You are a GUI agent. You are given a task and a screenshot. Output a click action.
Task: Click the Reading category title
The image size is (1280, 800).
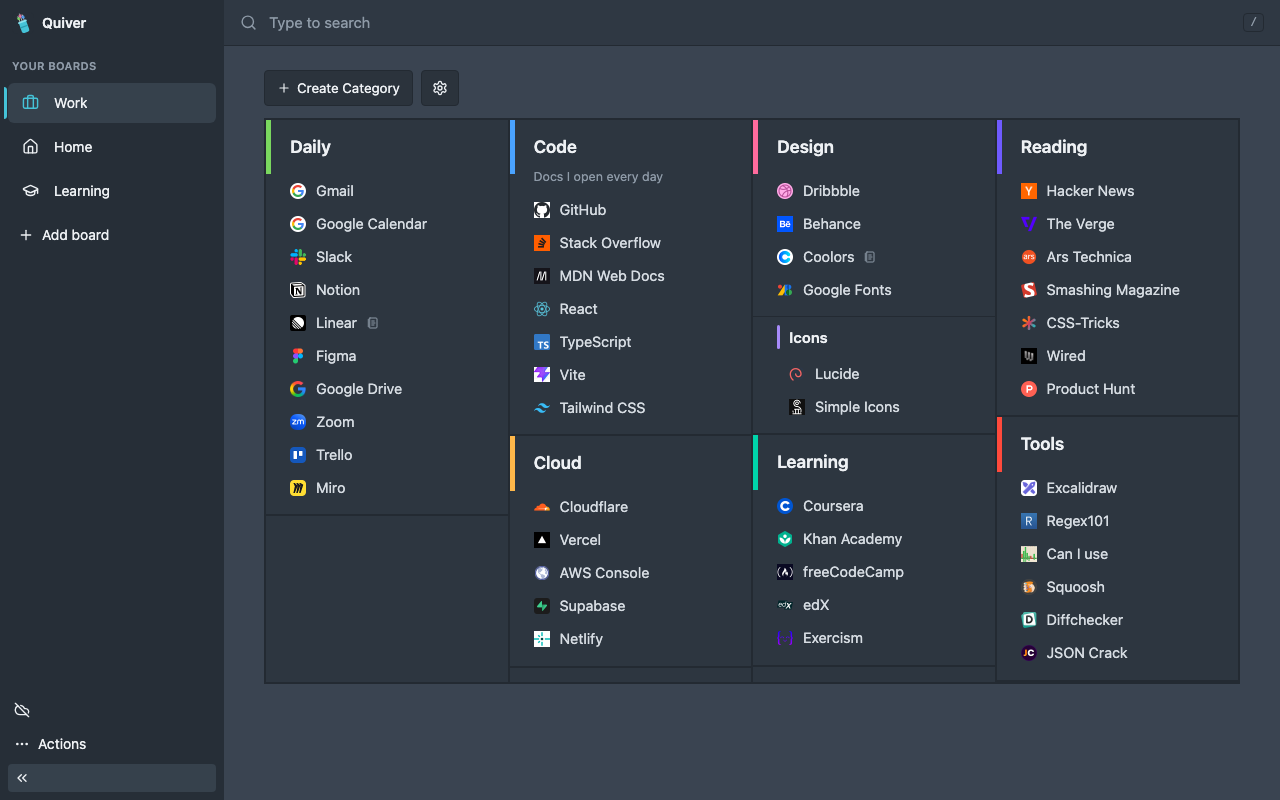pyautogui.click(x=1054, y=147)
